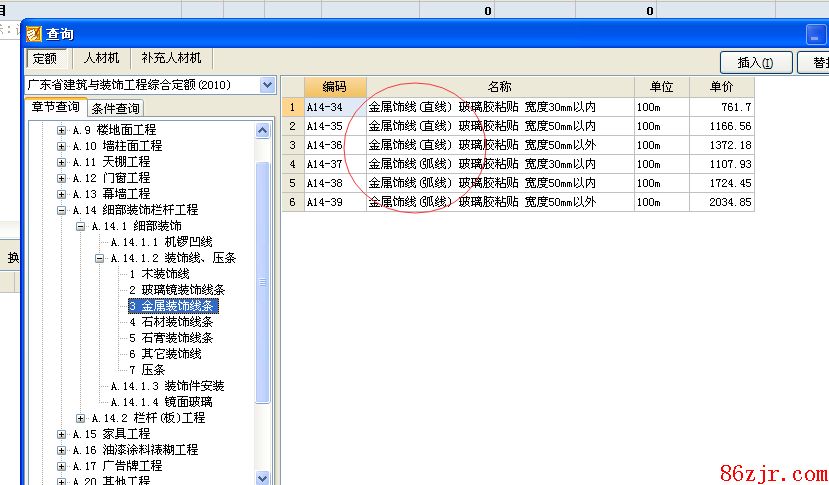Collapse the A.14.1.2 装饰线、压条 node
The image size is (829, 485).
(x=100, y=258)
